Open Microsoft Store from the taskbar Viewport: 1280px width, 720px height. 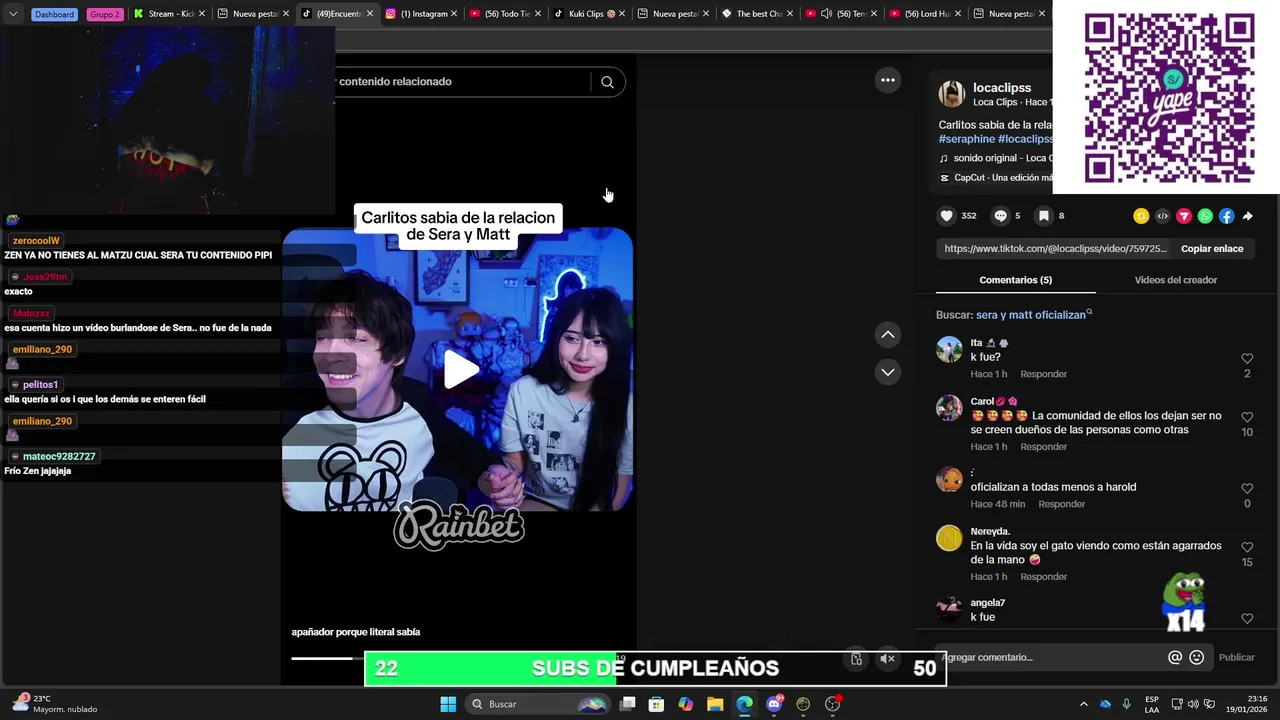pos(656,704)
